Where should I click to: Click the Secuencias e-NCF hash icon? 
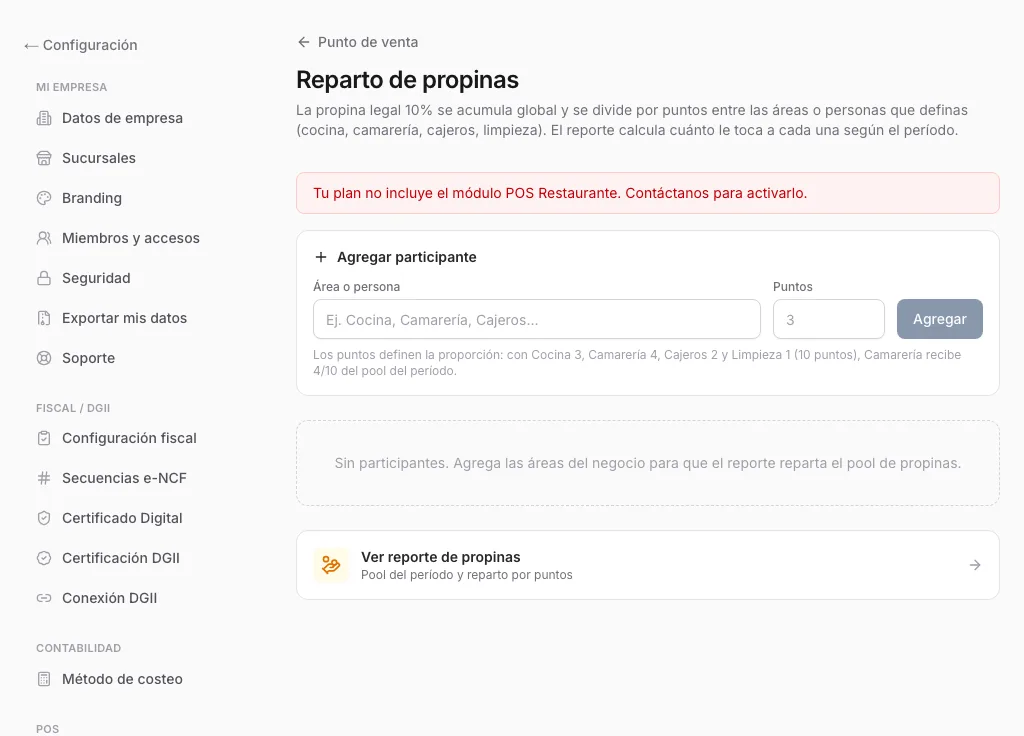coord(44,478)
